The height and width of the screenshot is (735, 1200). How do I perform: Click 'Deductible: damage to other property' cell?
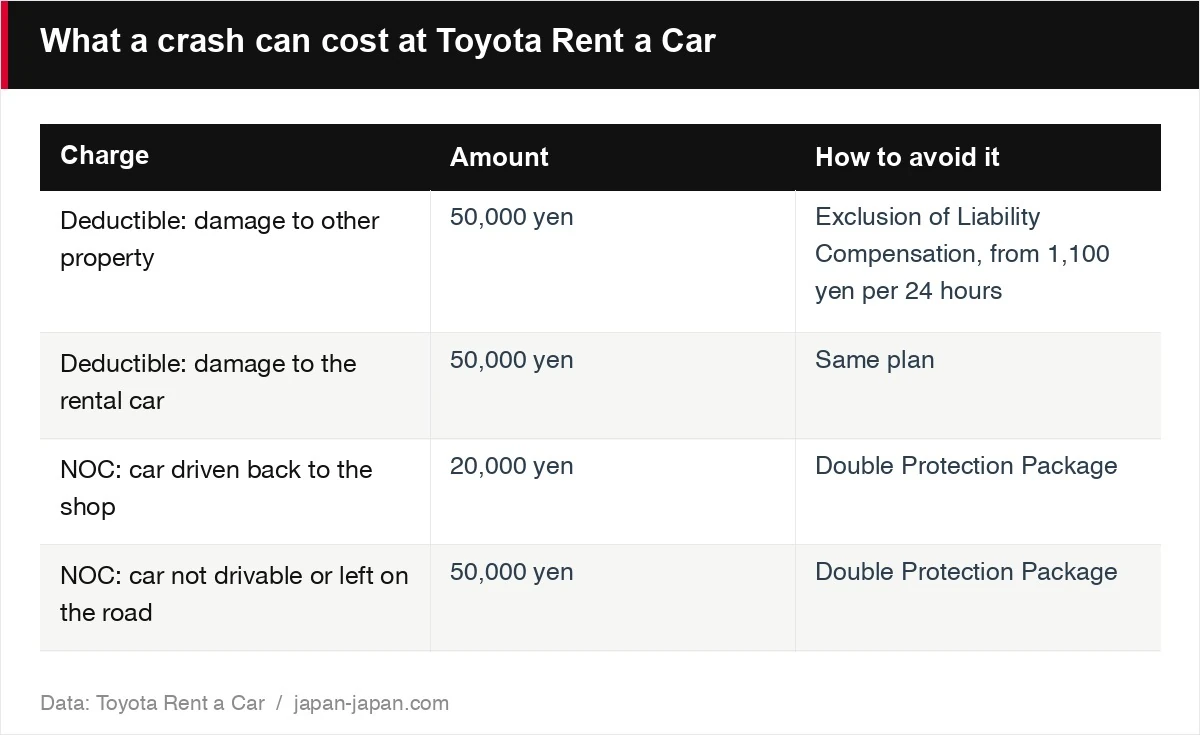[x=235, y=261]
